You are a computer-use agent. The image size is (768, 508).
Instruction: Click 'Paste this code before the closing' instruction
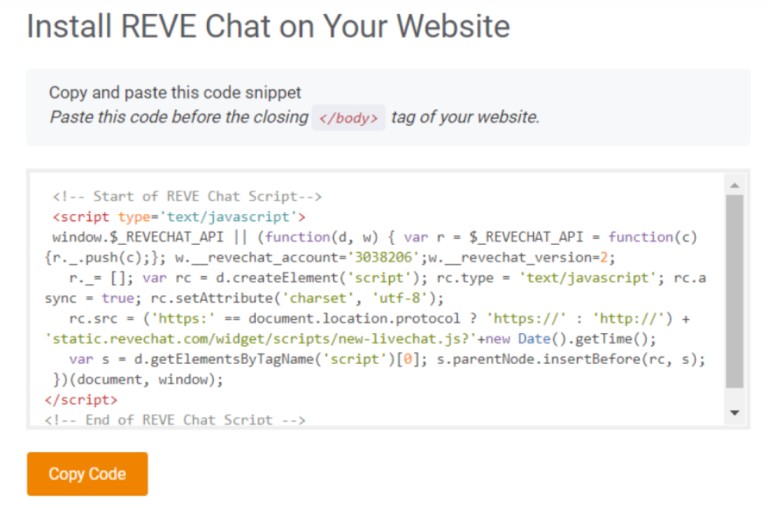tap(179, 118)
